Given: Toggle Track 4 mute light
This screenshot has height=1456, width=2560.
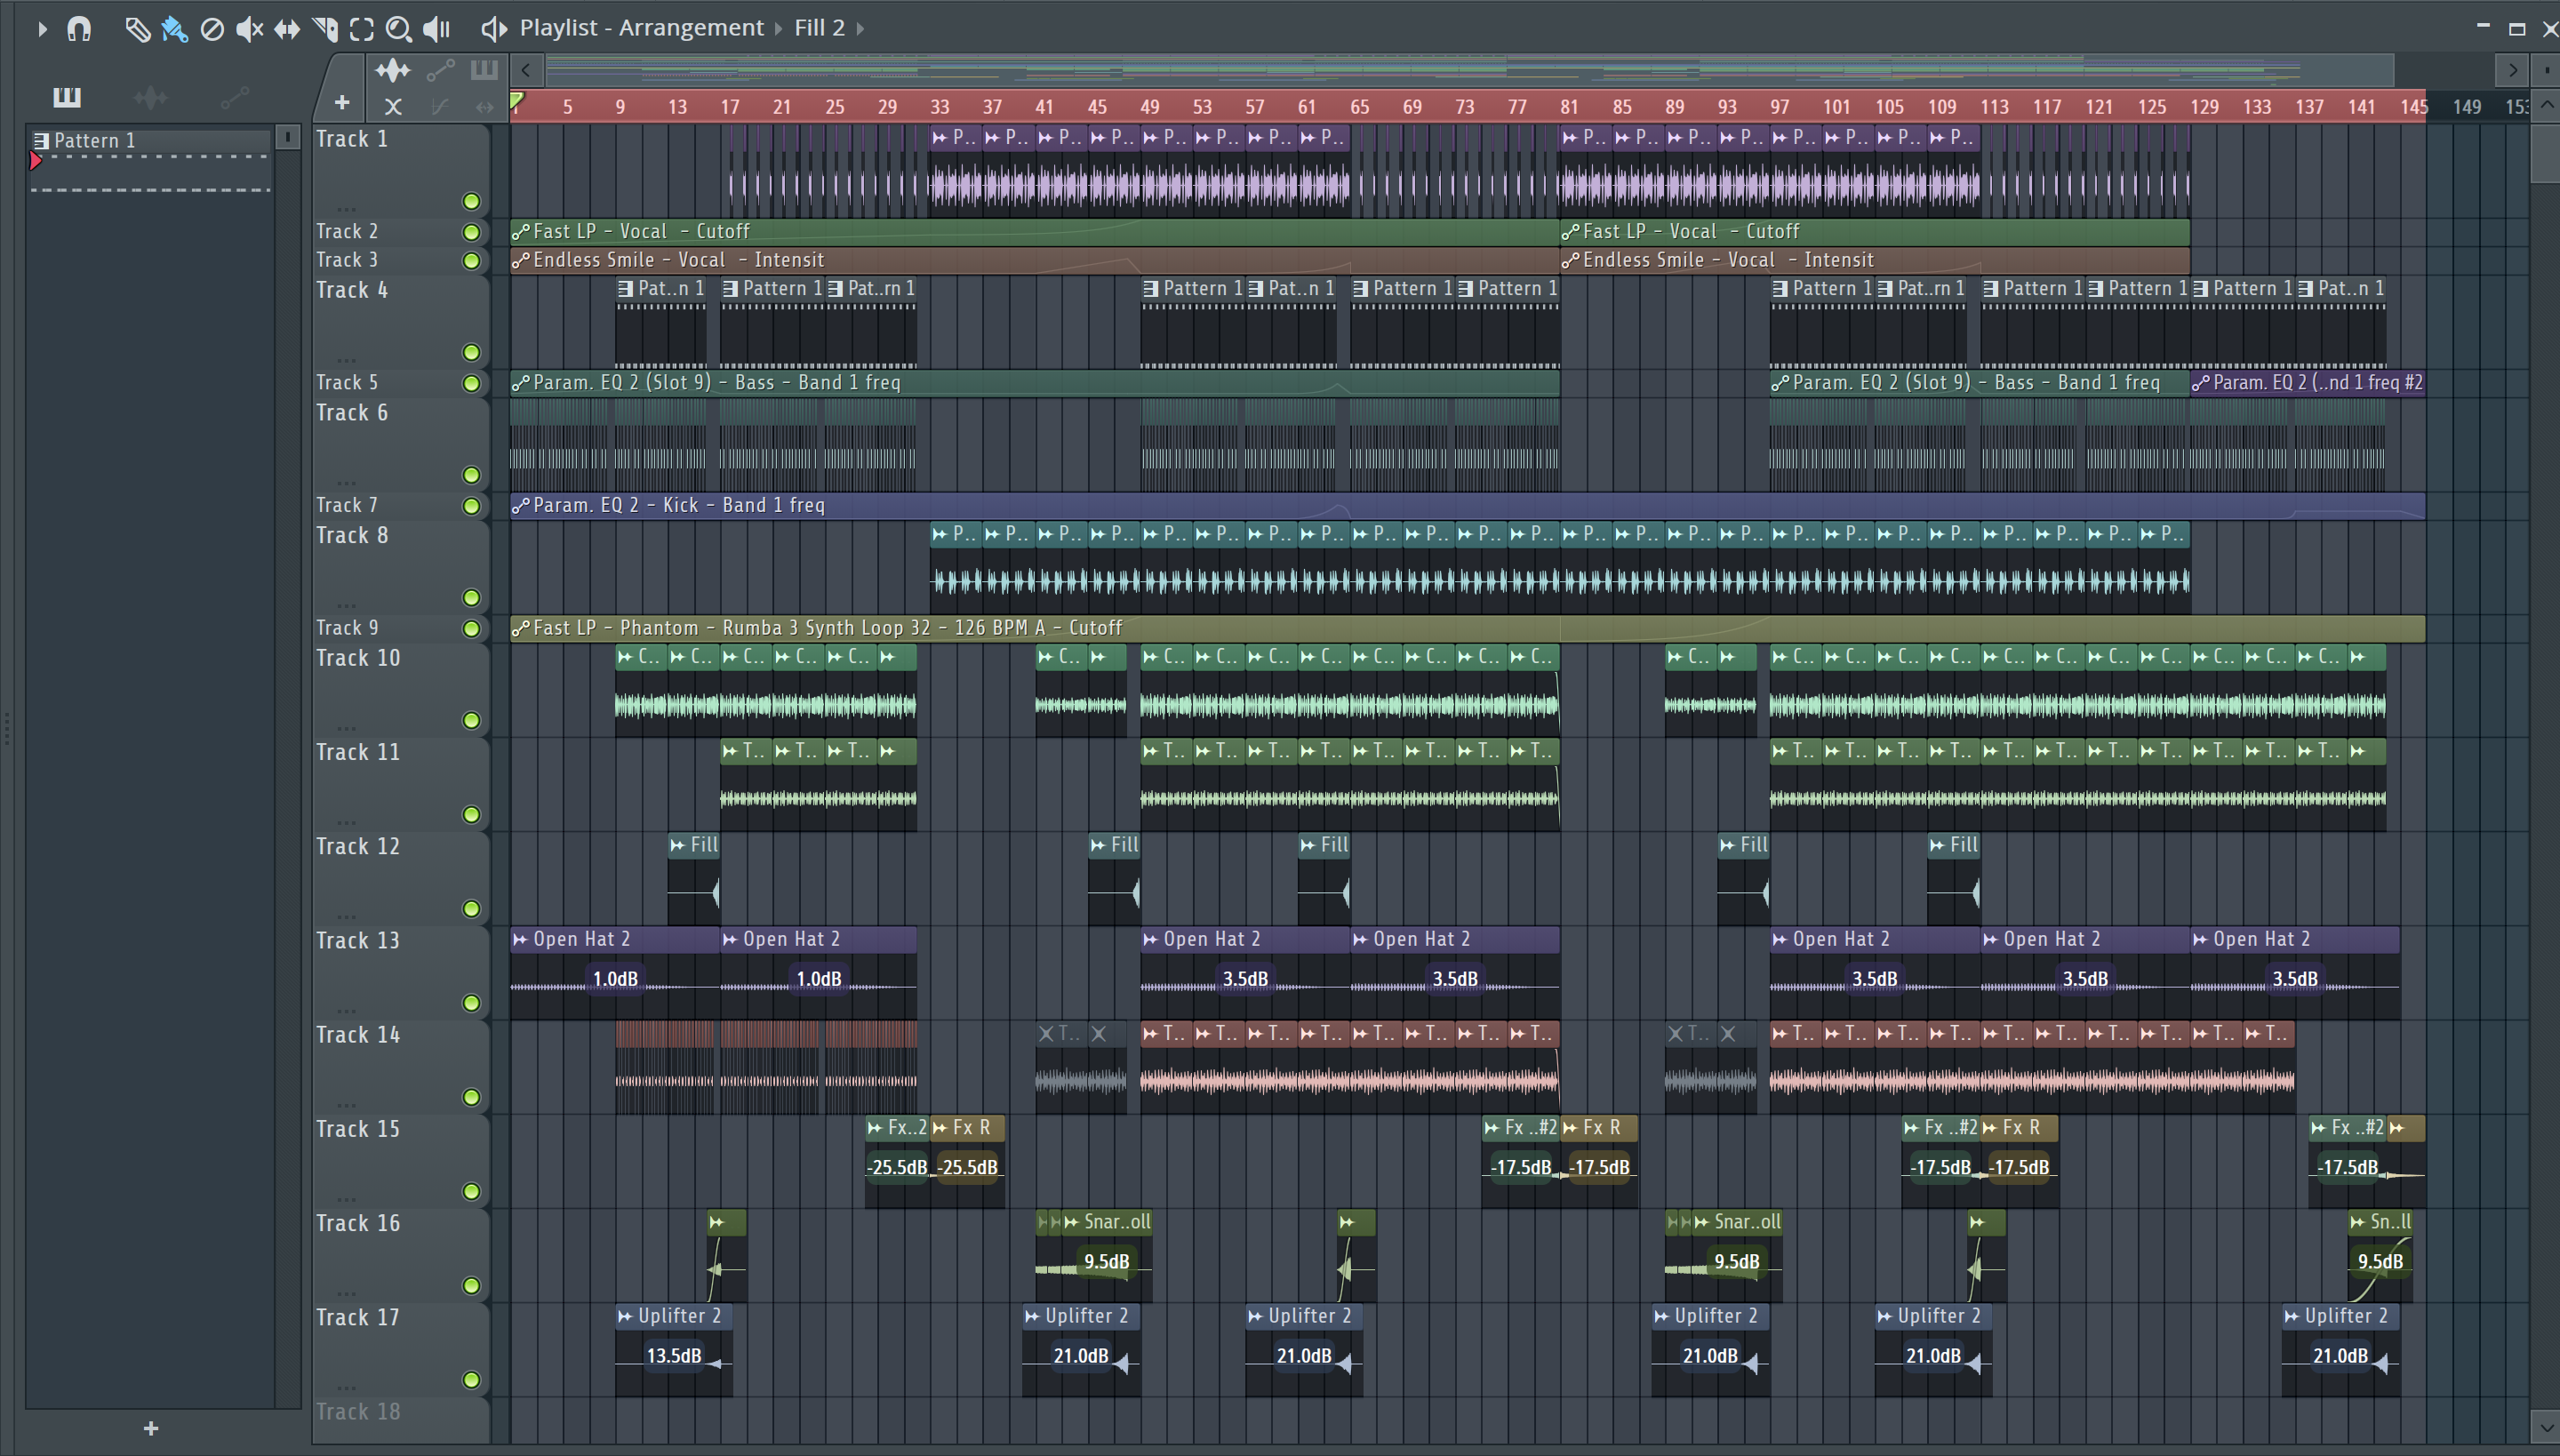Looking at the screenshot, I should (471, 353).
